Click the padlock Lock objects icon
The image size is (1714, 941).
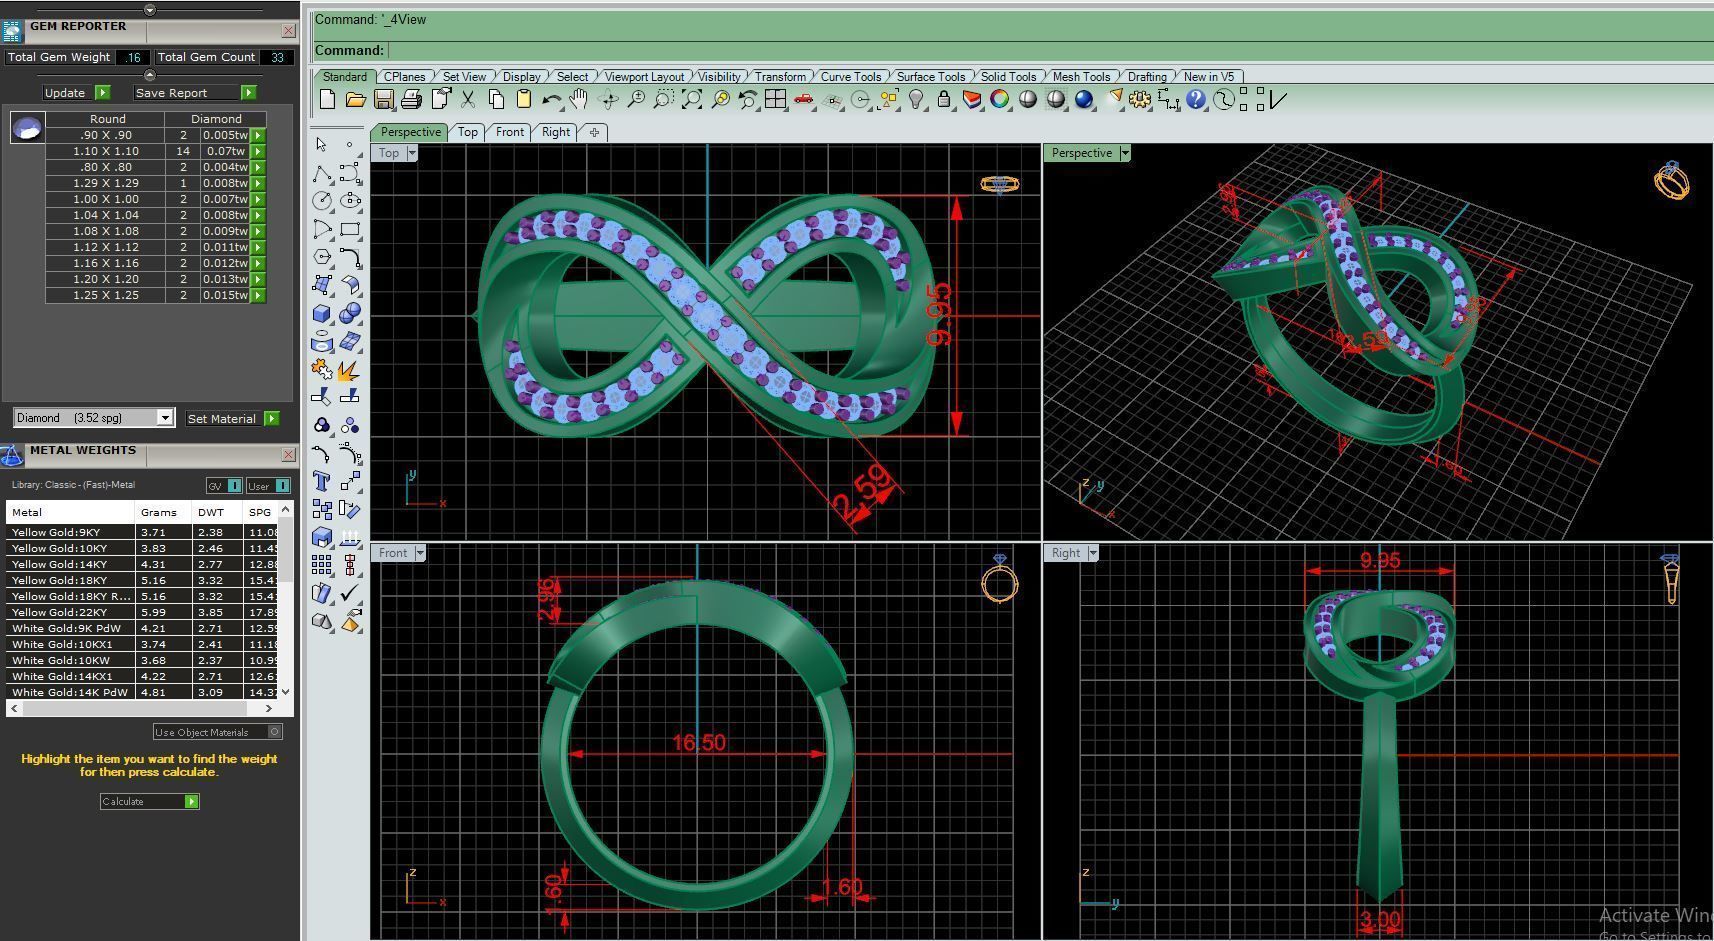(944, 99)
